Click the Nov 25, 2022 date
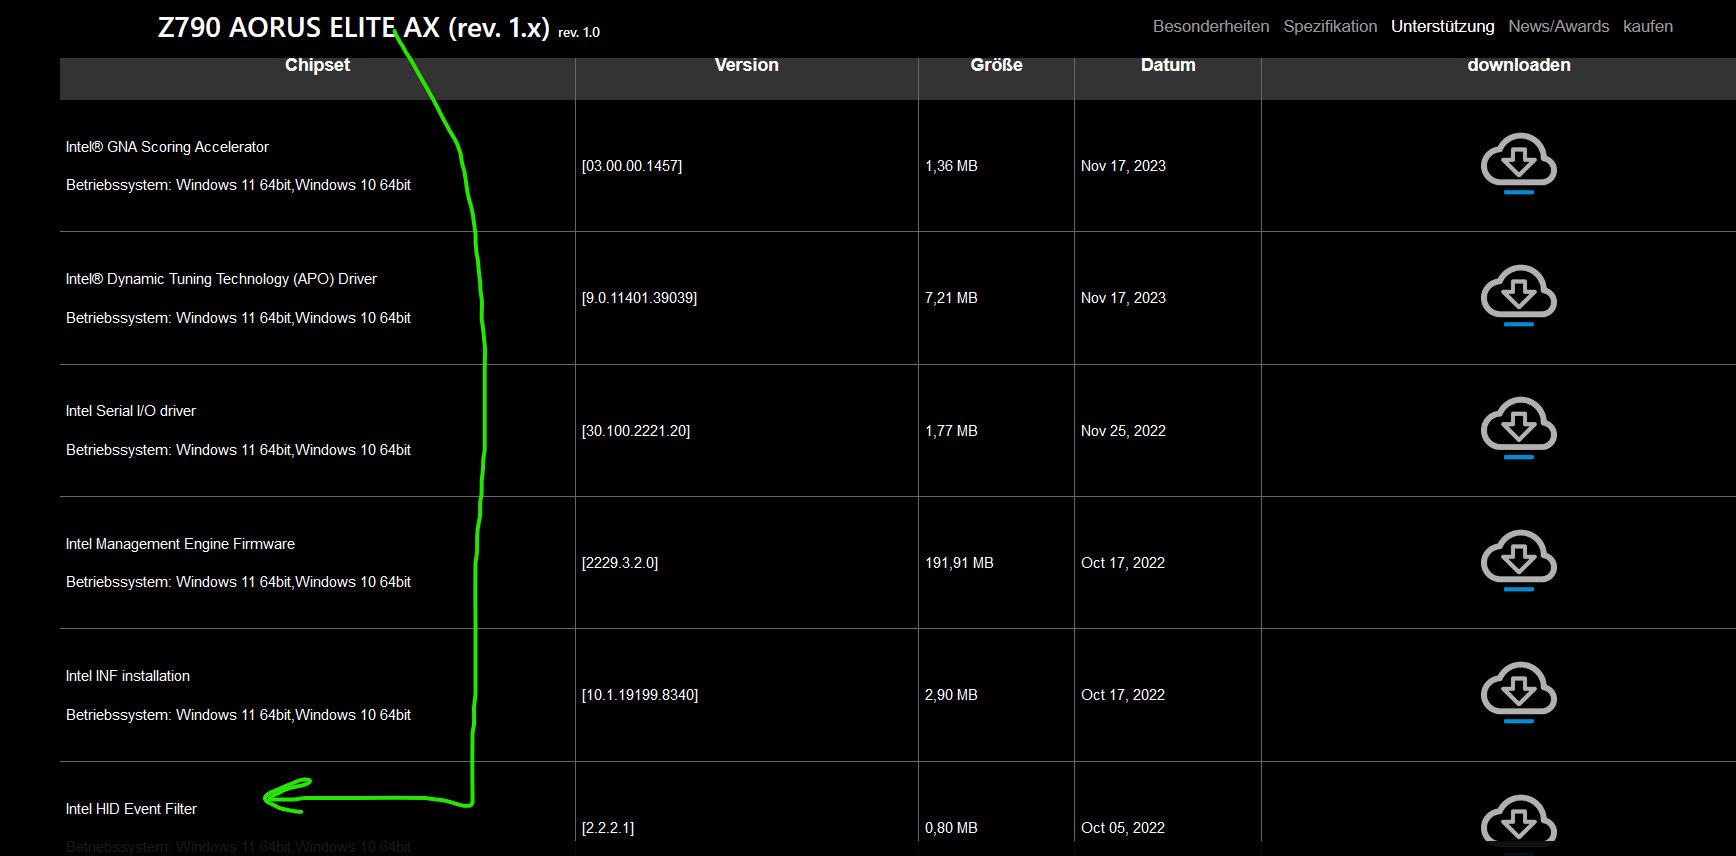The width and height of the screenshot is (1736, 856). pyautogui.click(x=1123, y=431)
